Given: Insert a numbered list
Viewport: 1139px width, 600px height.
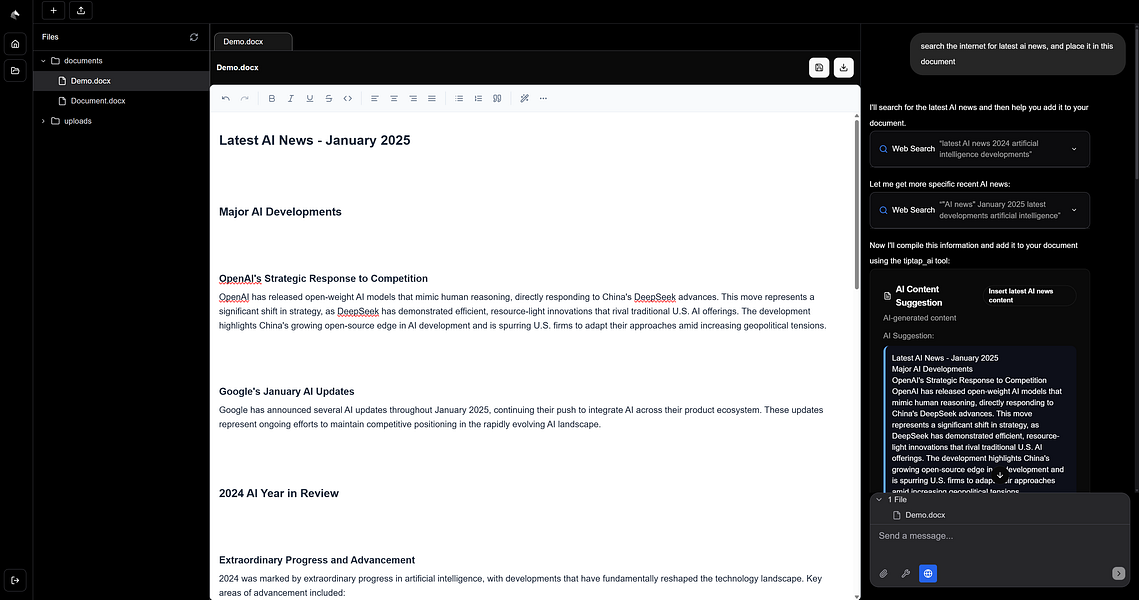Looking at the screenshot, I should 478,99.
